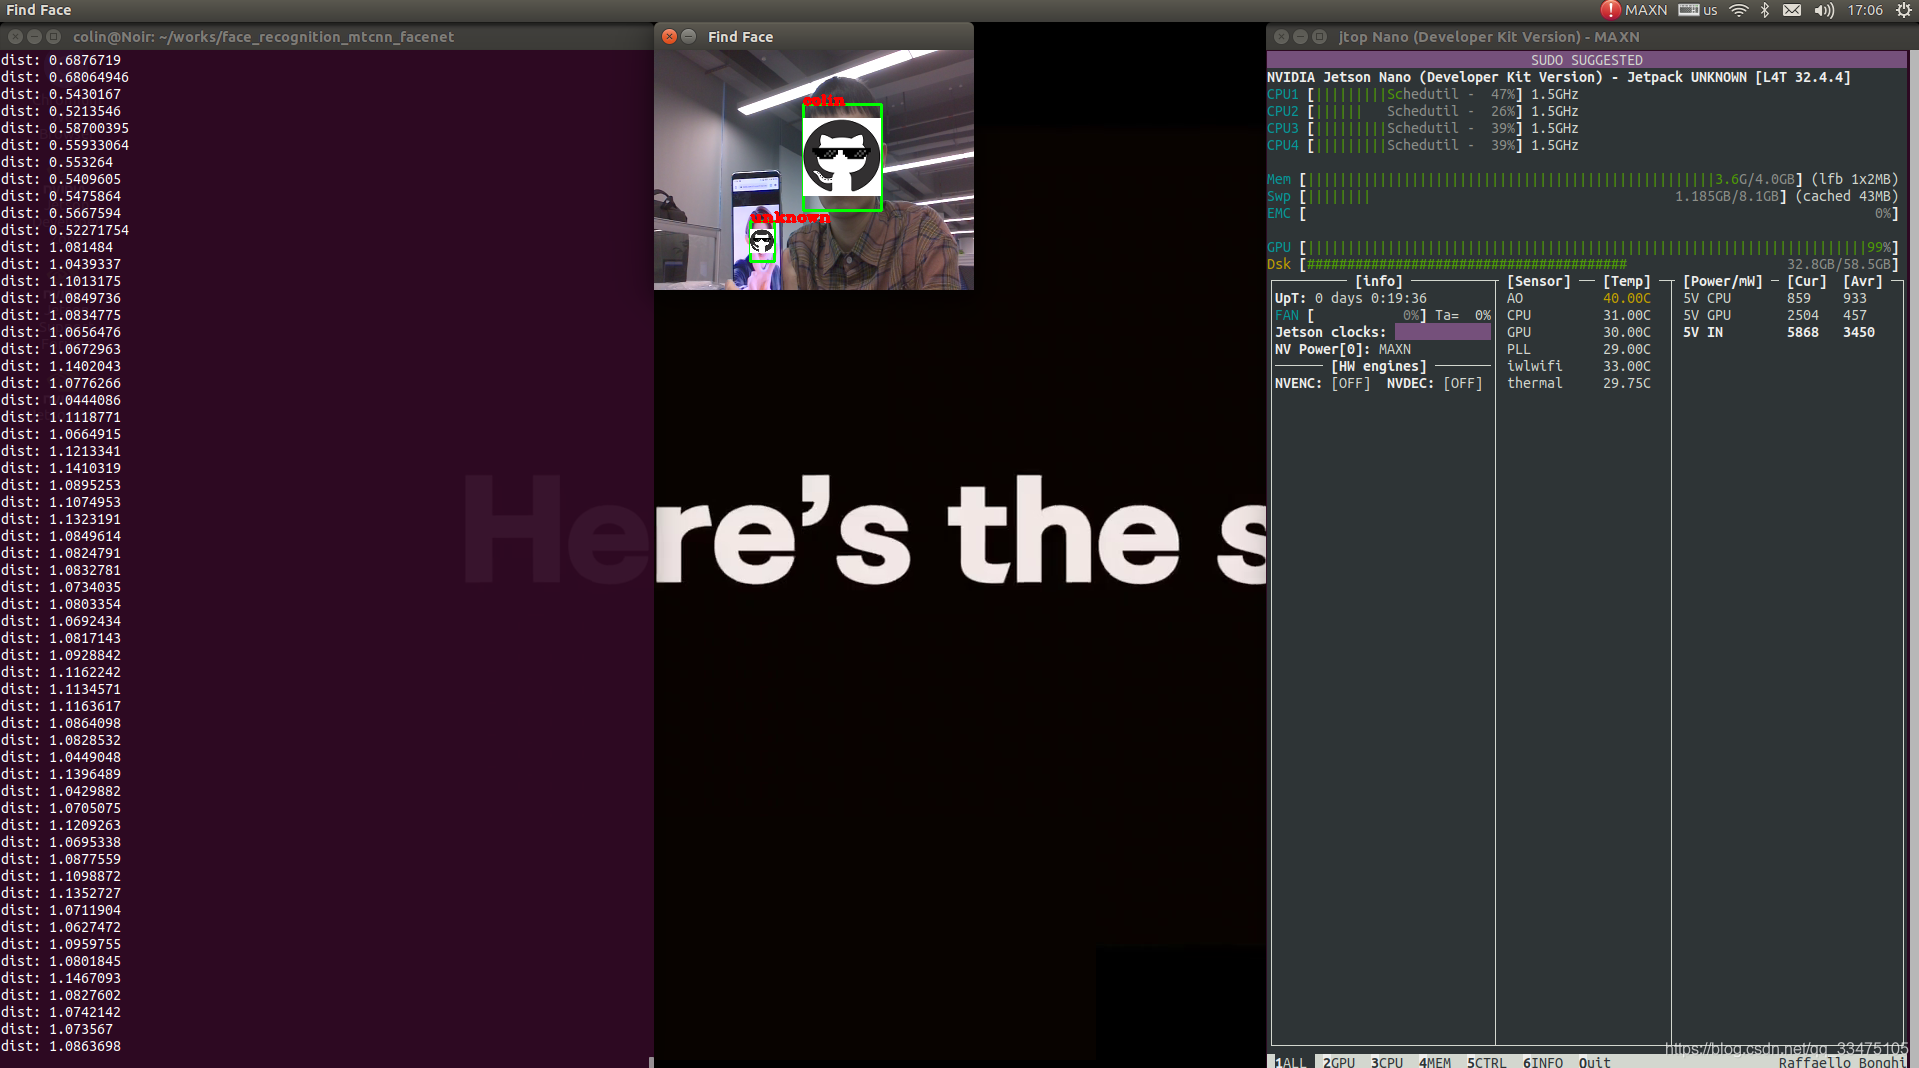Click the Jetson clocks status bar
This screenshot has width=1919, height=1068.
point(1442,332)
